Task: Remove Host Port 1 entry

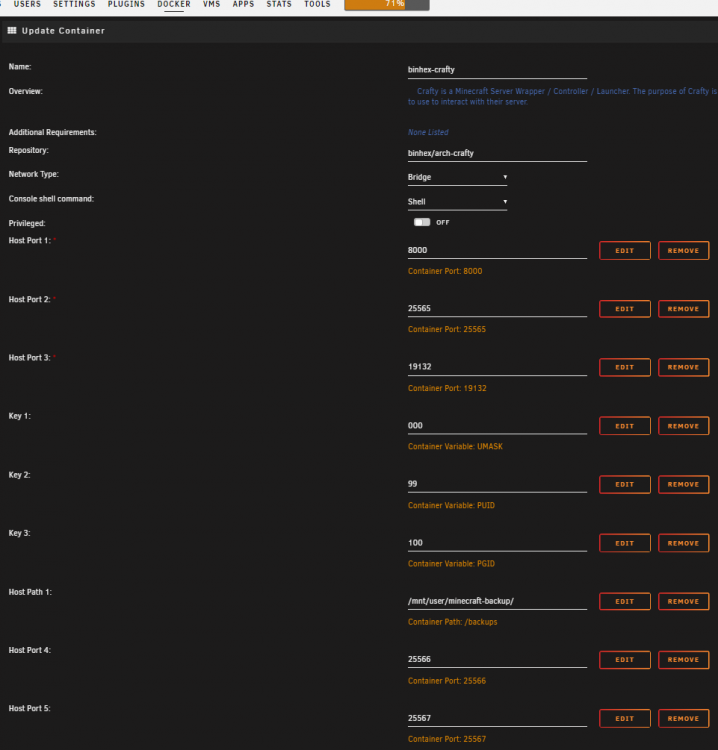Action: pos(684,251)
